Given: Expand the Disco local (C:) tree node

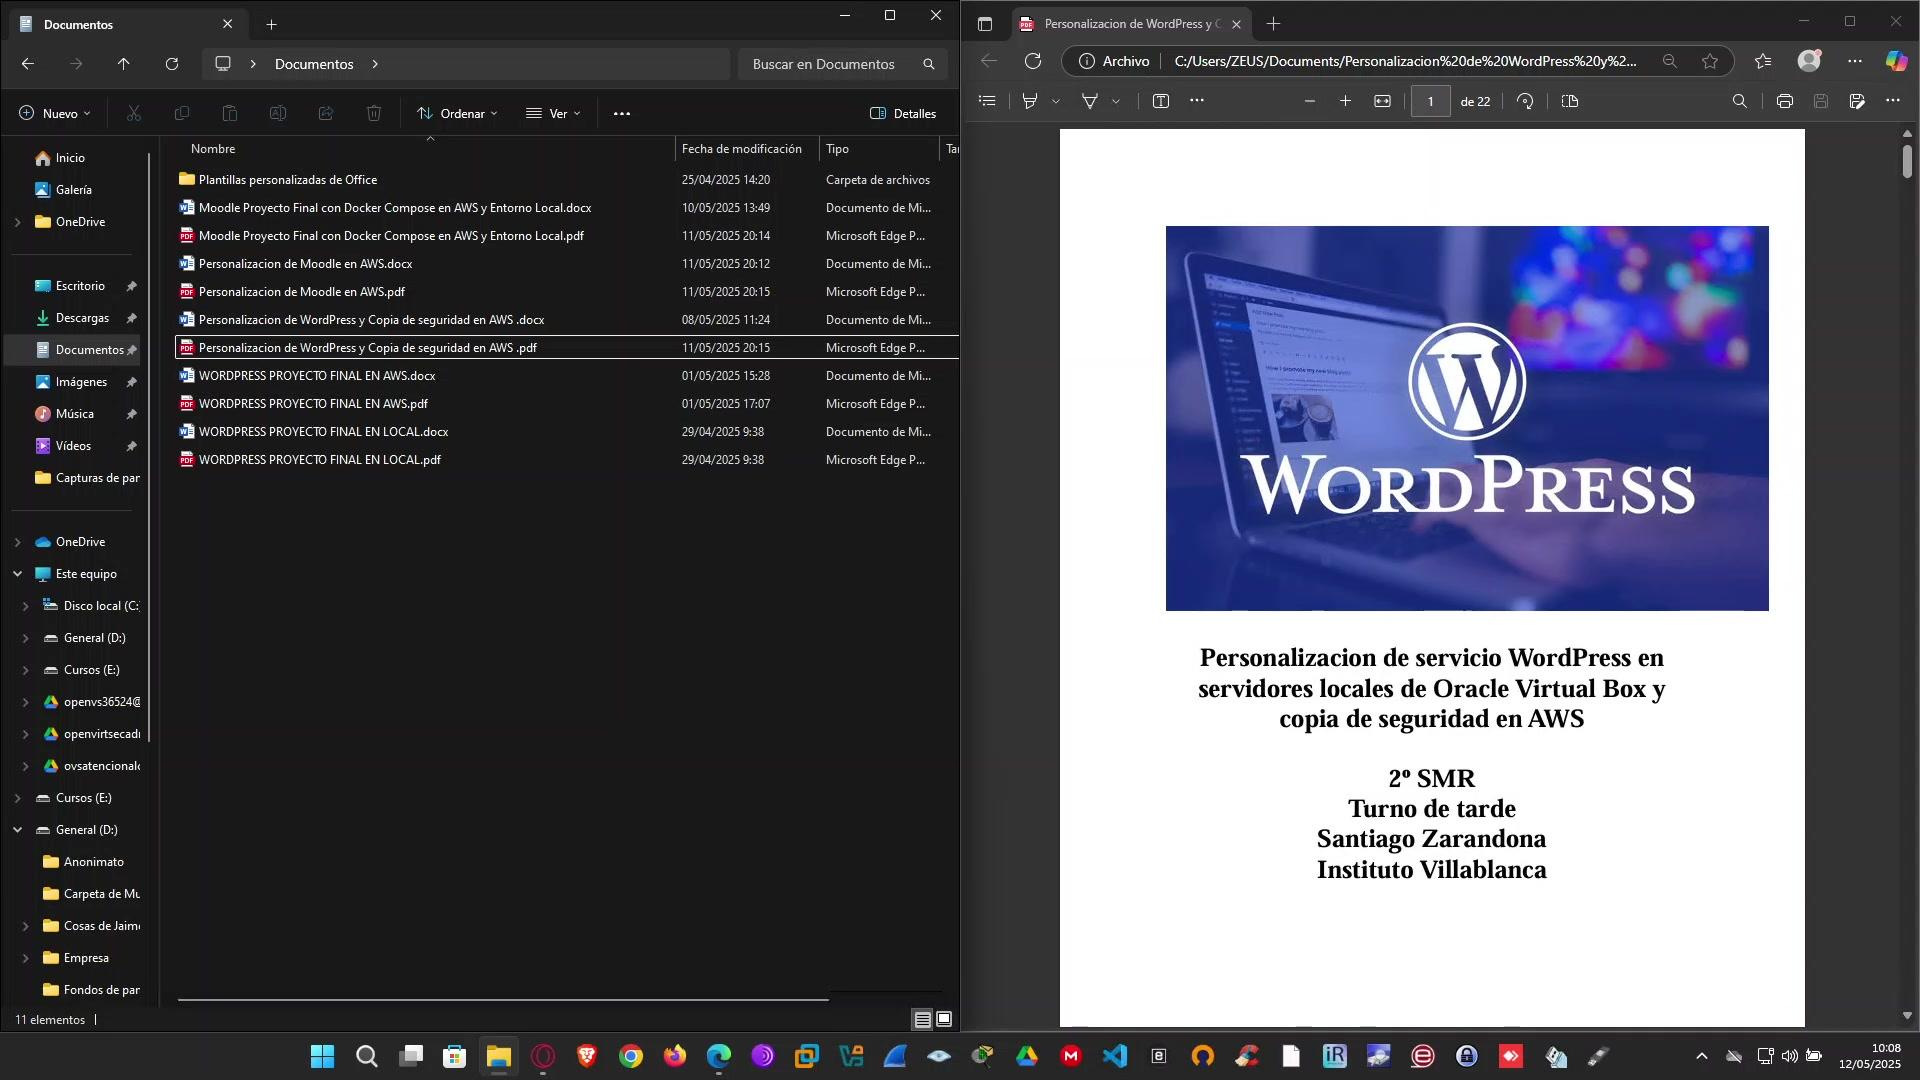Looking at the screenshot, I should coord(26,606).
